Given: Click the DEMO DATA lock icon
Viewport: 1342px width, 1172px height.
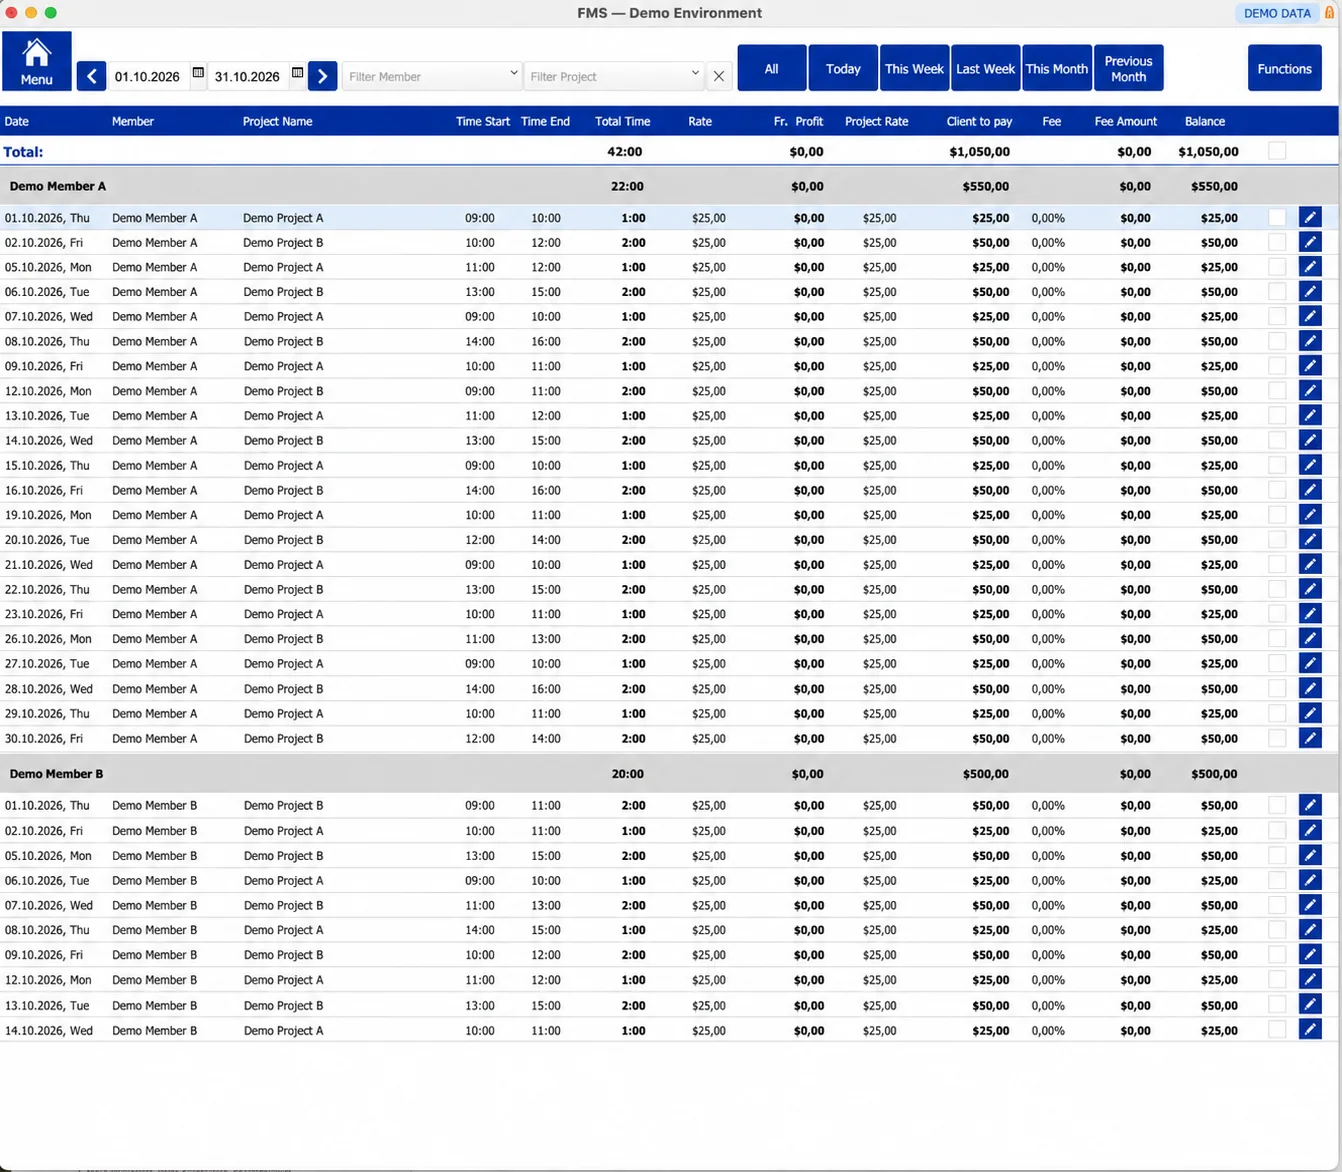Looking at the screenshot, I should click(1329, 13).
